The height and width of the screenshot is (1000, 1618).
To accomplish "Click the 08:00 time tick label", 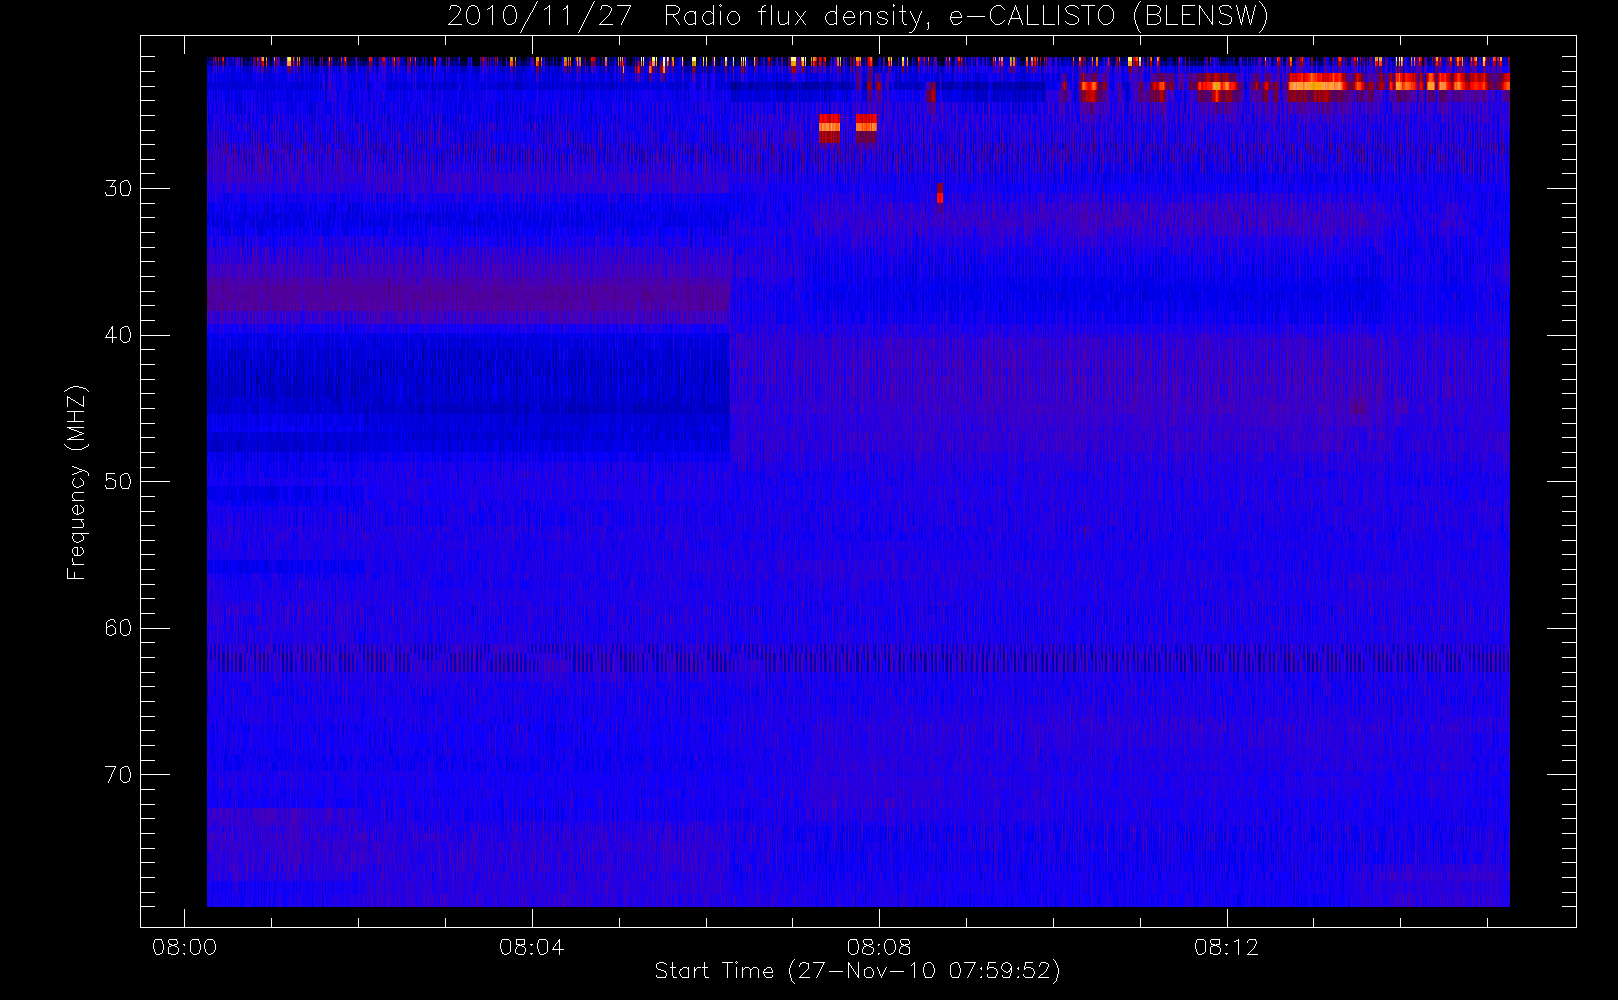I will [184, 947].
